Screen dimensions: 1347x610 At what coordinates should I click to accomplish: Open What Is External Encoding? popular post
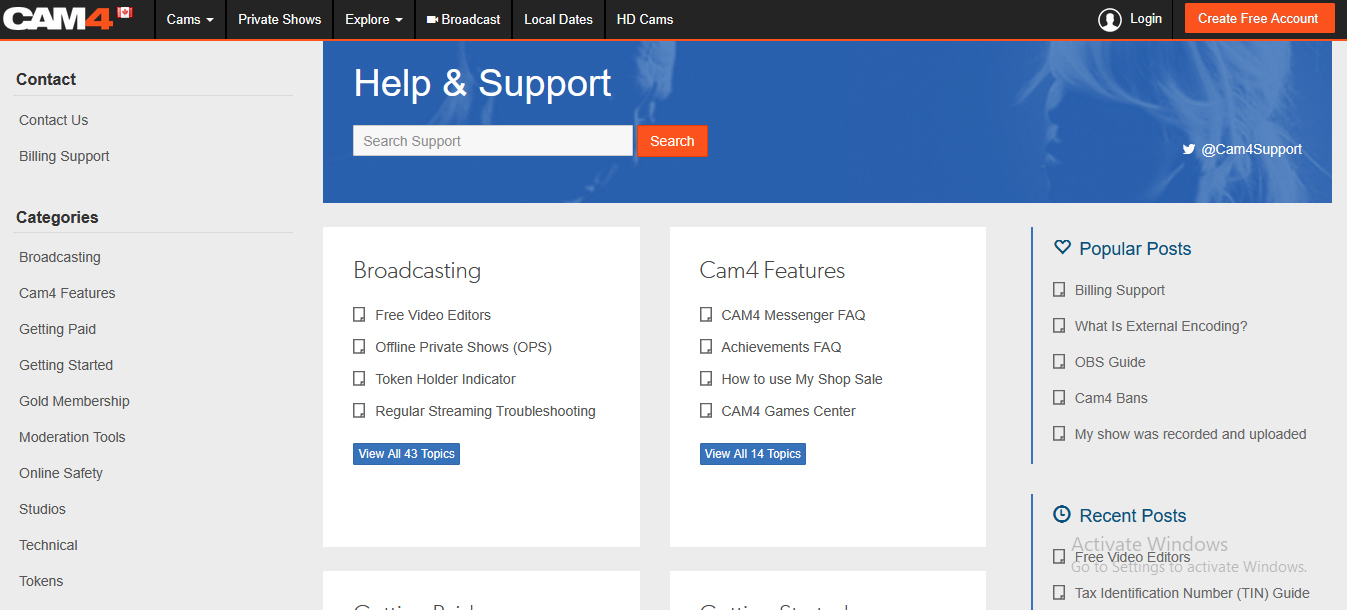(1161, 326)
